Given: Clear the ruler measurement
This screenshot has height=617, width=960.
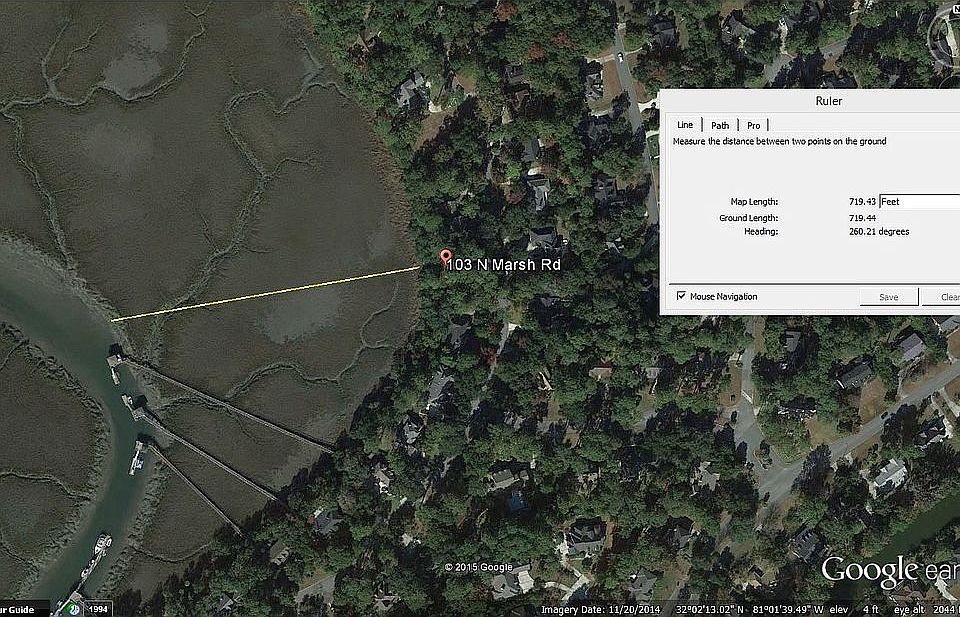Looking at the screenshot, I should pos(942,297).
